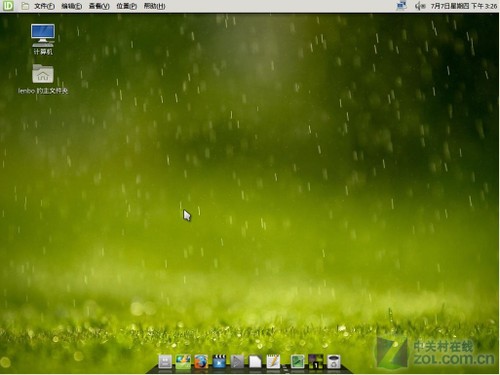This screenshot has width=500, height=375.
Task: Launch the notepad text editor icon
Action: tap(273, 362)
